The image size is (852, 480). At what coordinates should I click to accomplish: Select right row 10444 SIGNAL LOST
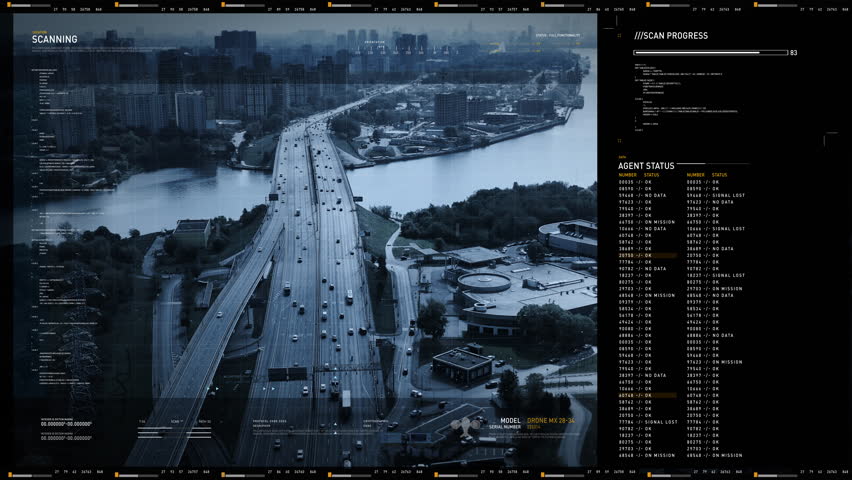click(x=716, y=229)
